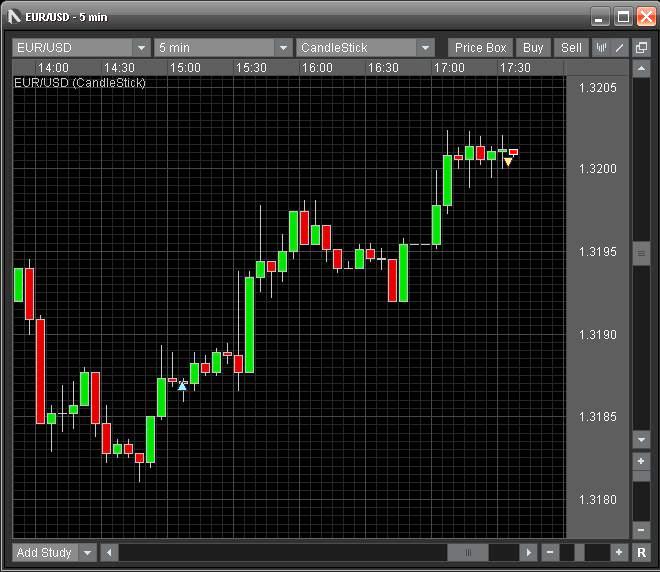Click the vertical zoom out minus button
This screenshot has width=660, height=573.
pyautogui.click(x=641, y=530)
